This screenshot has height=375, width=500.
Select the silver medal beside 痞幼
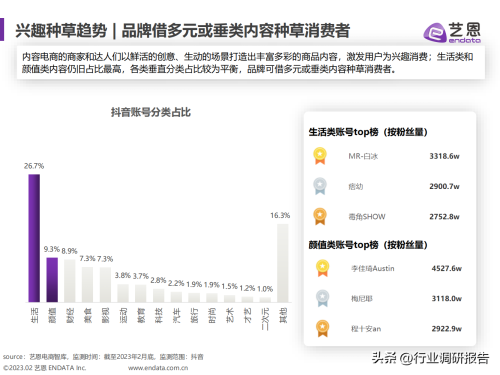pyautogui.click(x=320, y=186)
